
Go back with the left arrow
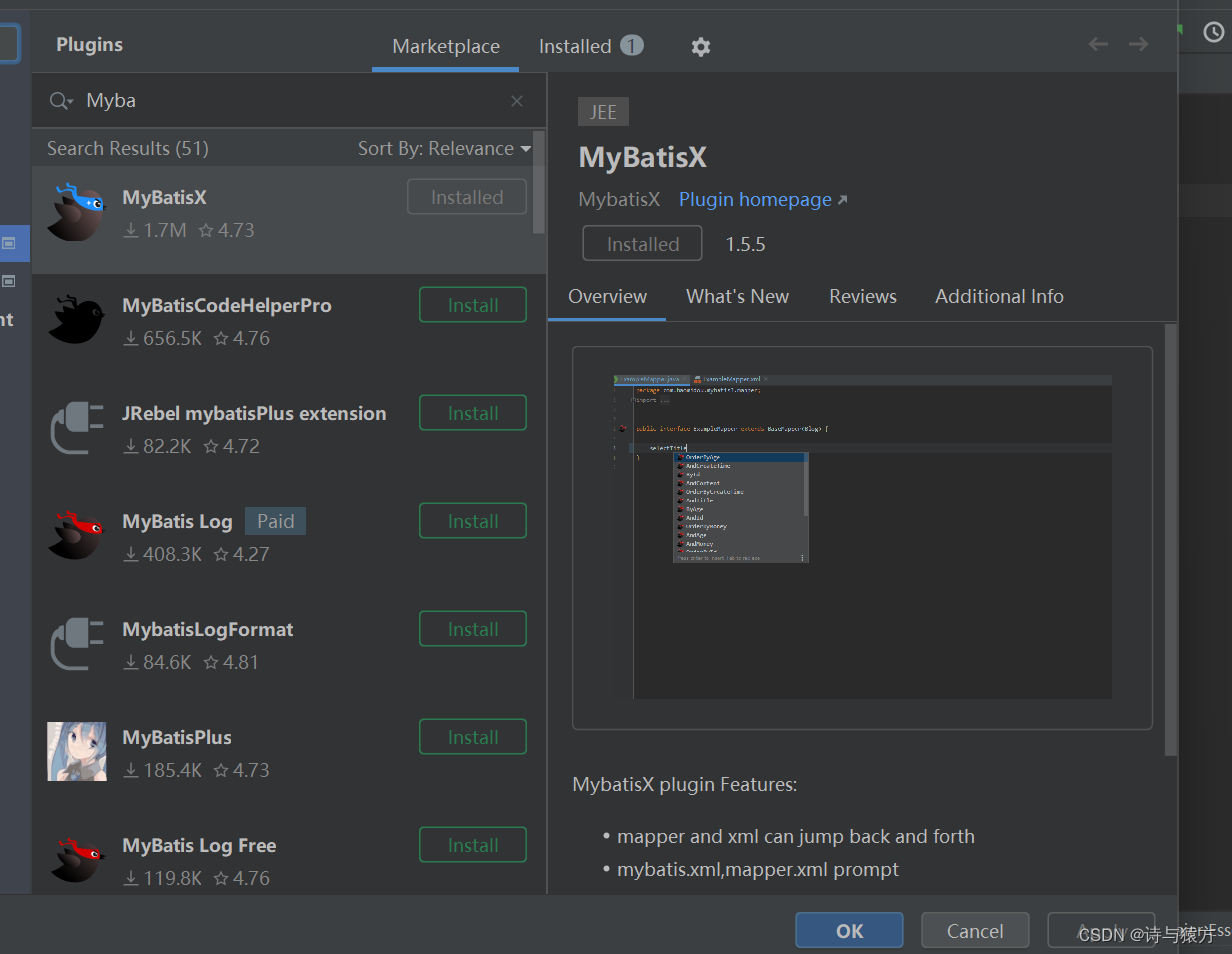tap(1098, 44)
